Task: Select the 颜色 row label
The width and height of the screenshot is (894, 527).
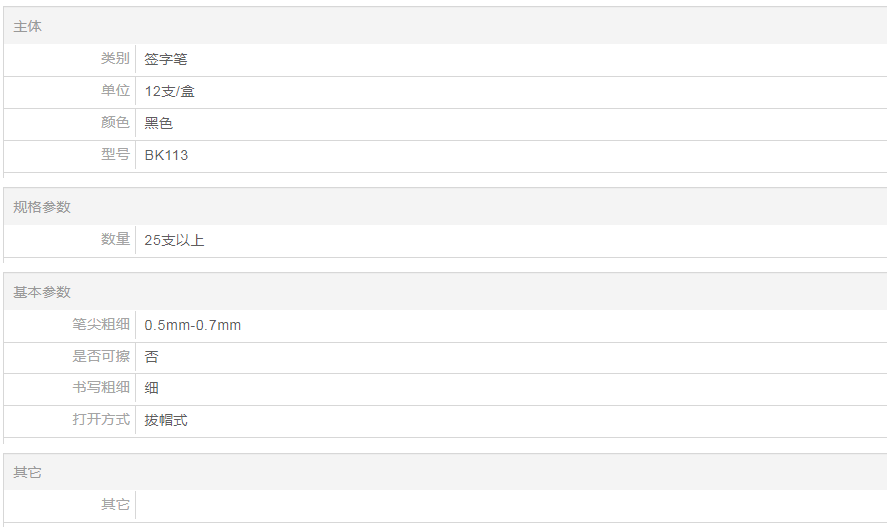Action: tap(115, 123)
